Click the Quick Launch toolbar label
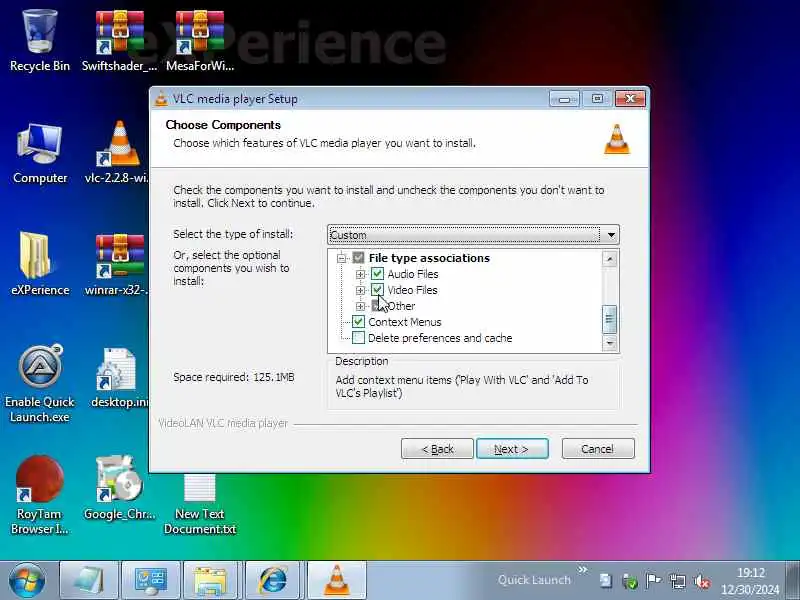The width and height of the screenshot is (800, 600). (x=534, y=580)
